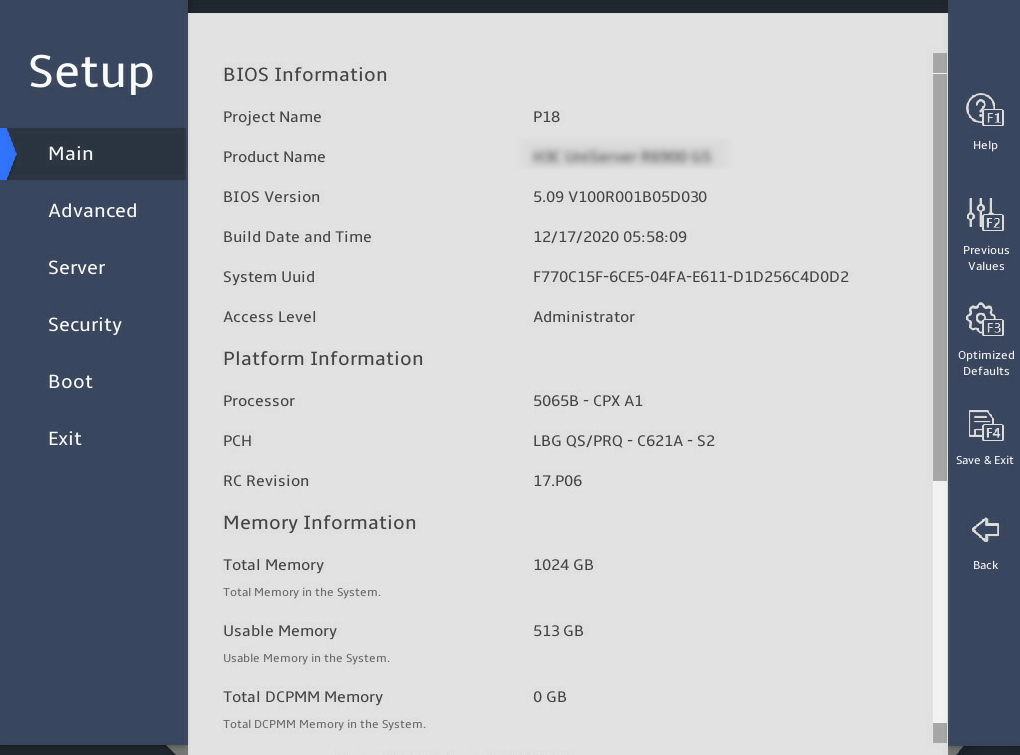This screenshot has width=1020, height=755.
Task: Select BIOS version value 5.09 V100R001B05D030
Action: (620, 197)
